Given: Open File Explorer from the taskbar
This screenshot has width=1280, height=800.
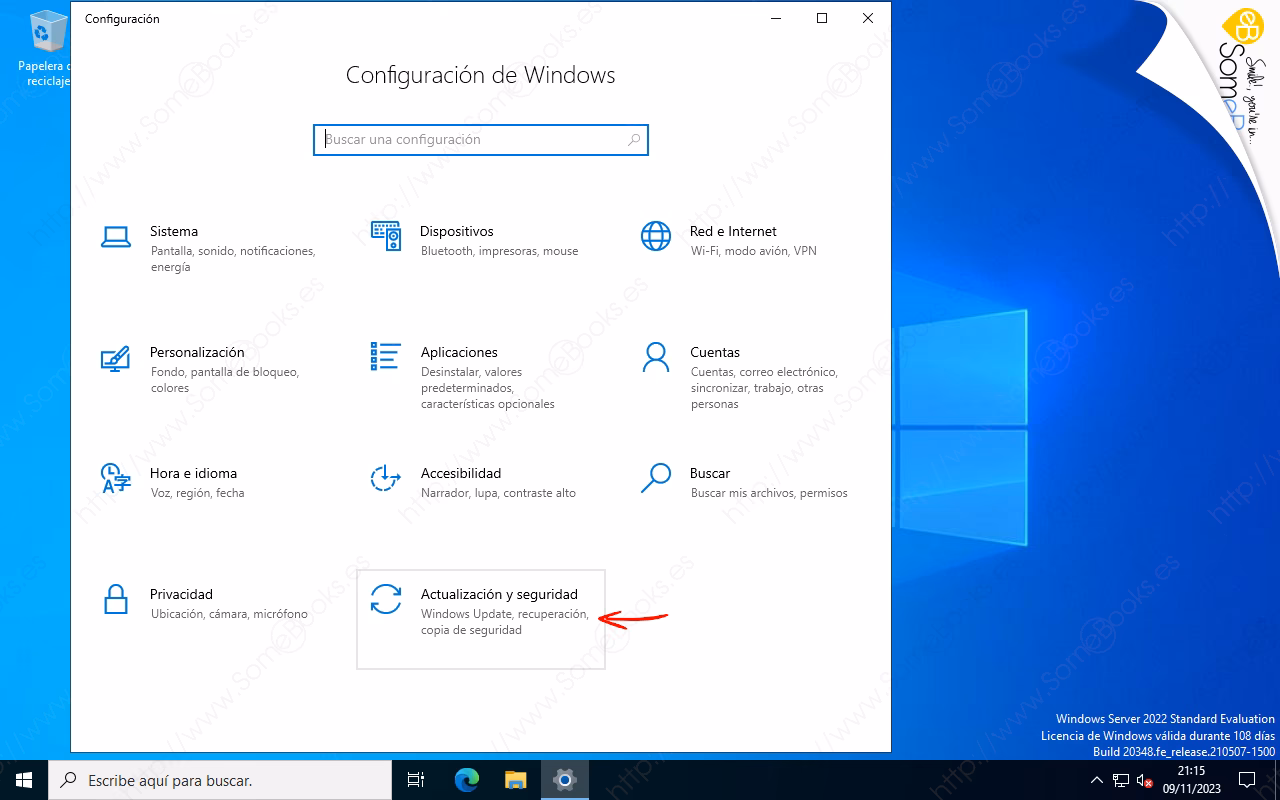Looking at the screenshot, I should click(x=515, y=780).
